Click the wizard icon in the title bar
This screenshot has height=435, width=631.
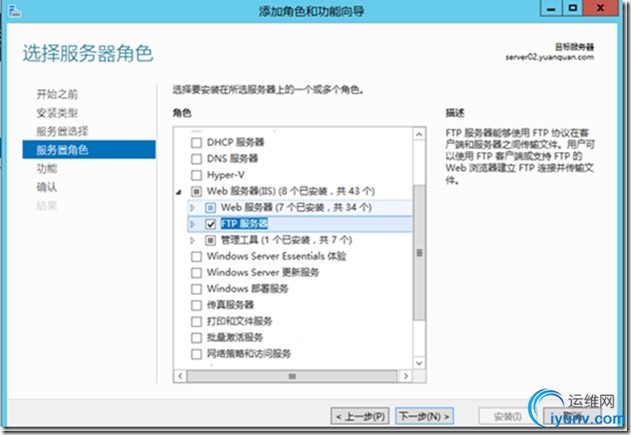click(x=14, y=11)
